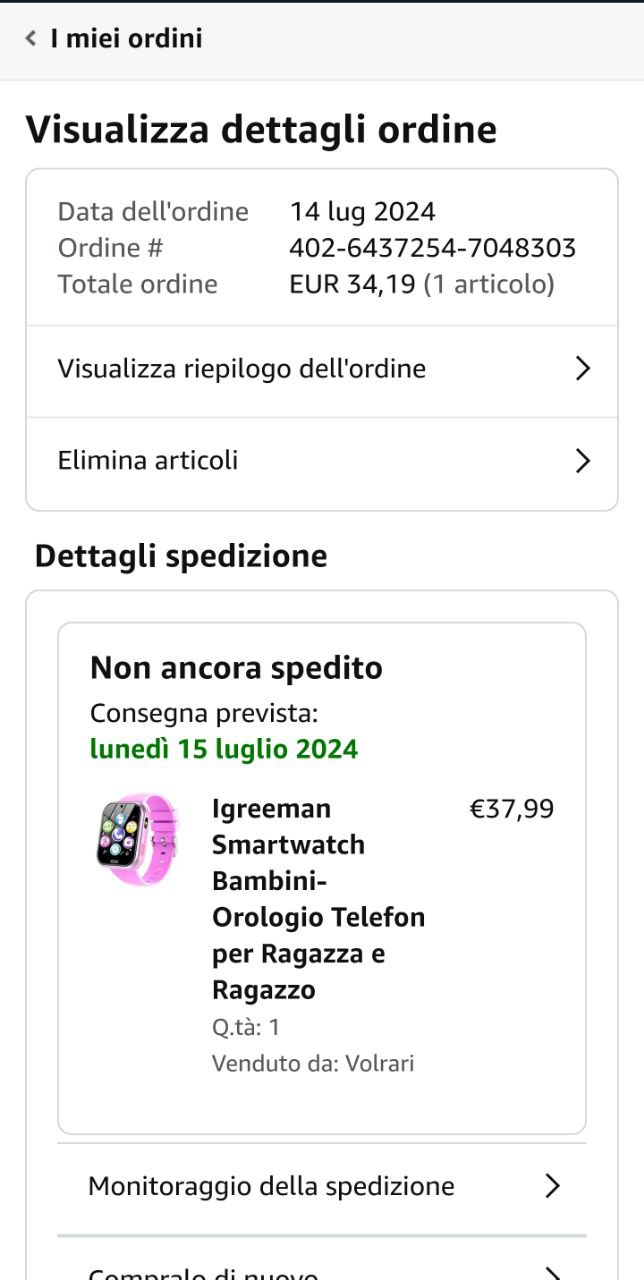Tap the back arrow icon at top
This screenshot has width=644, height=1280.
31,39
